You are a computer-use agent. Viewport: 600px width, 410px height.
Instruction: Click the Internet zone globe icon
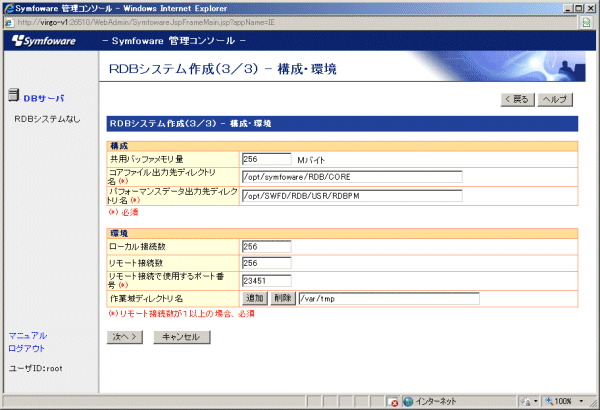pos(408,402)
